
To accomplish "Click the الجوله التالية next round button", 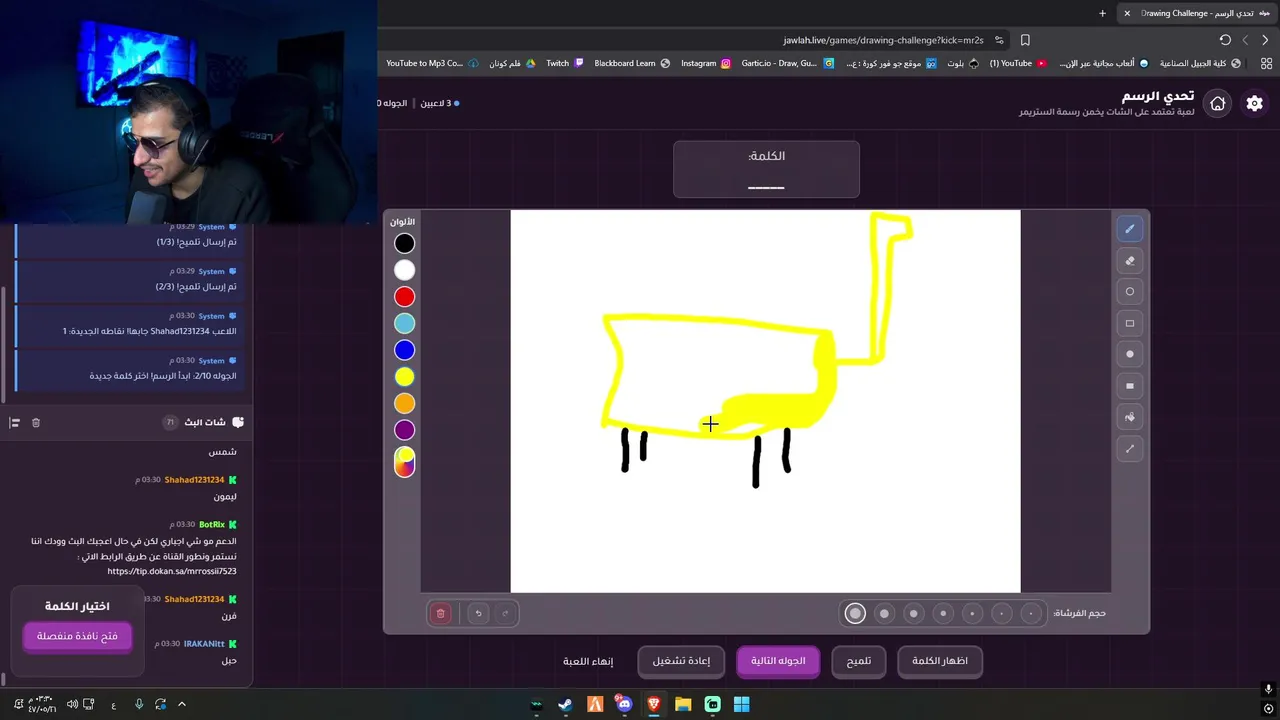I will pos(778,661).
